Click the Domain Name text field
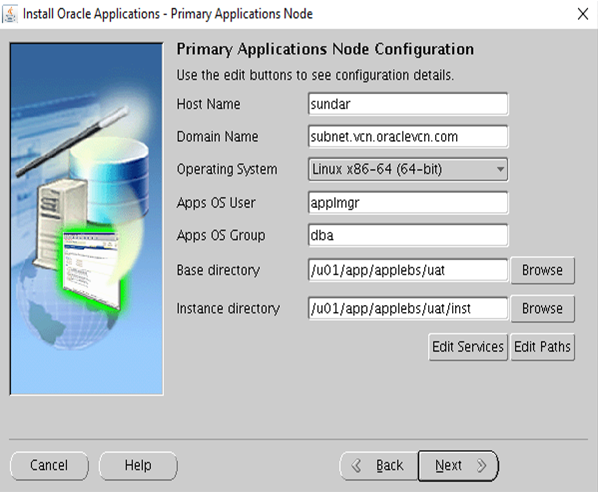Viewport: 598px width, 492px height. 408,137
